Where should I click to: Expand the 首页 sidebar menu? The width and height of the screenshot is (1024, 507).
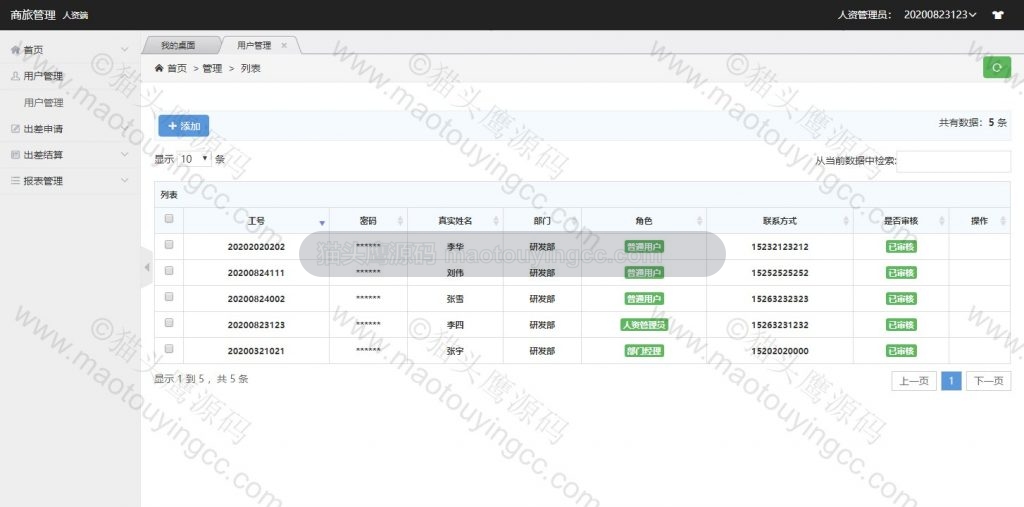70,50
